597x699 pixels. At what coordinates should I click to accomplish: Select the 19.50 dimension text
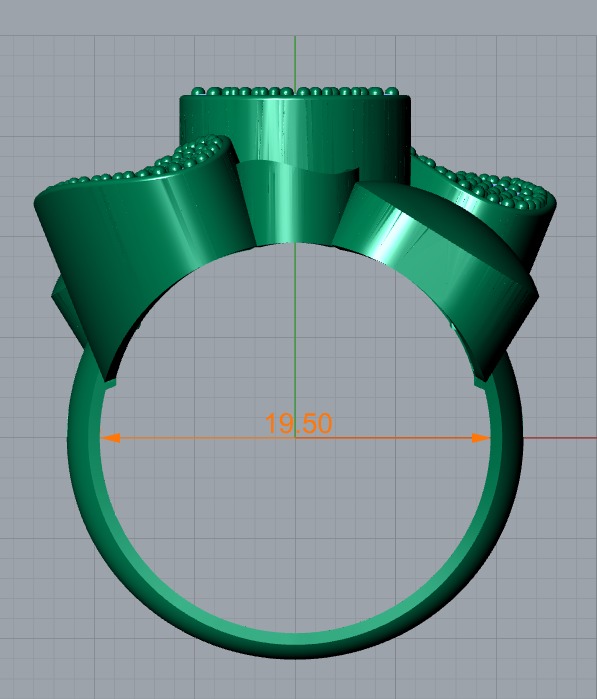click(298, 423)
